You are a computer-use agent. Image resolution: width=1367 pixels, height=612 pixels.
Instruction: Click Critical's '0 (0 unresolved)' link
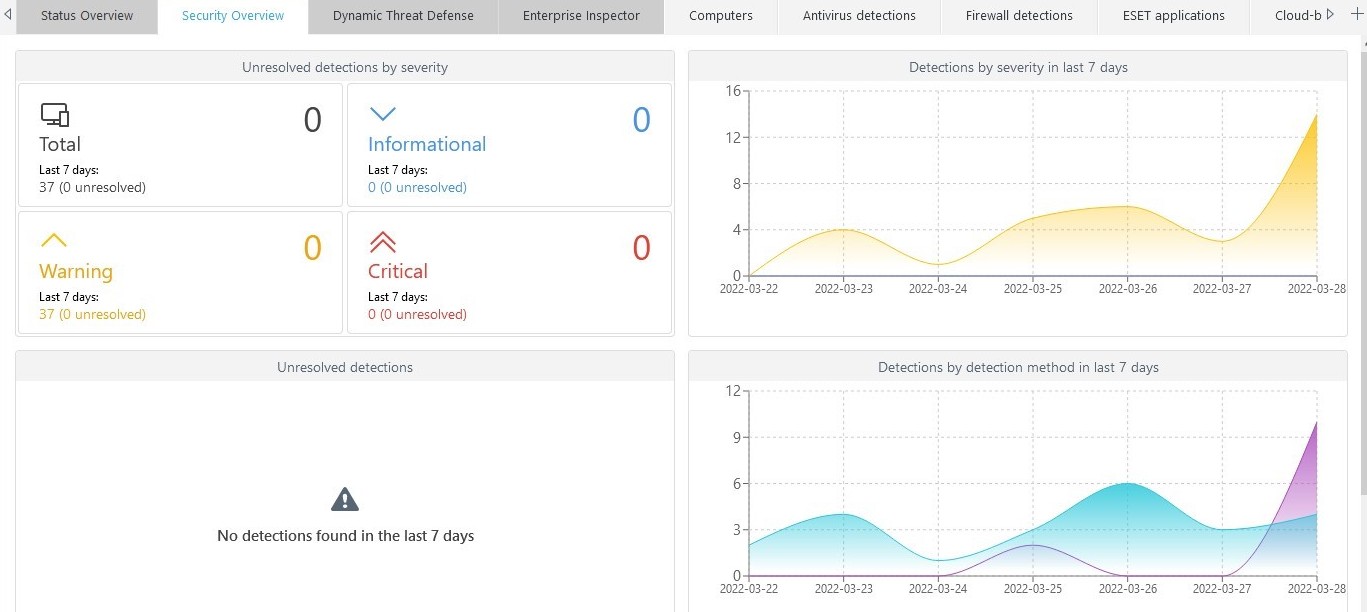[417, 314]
